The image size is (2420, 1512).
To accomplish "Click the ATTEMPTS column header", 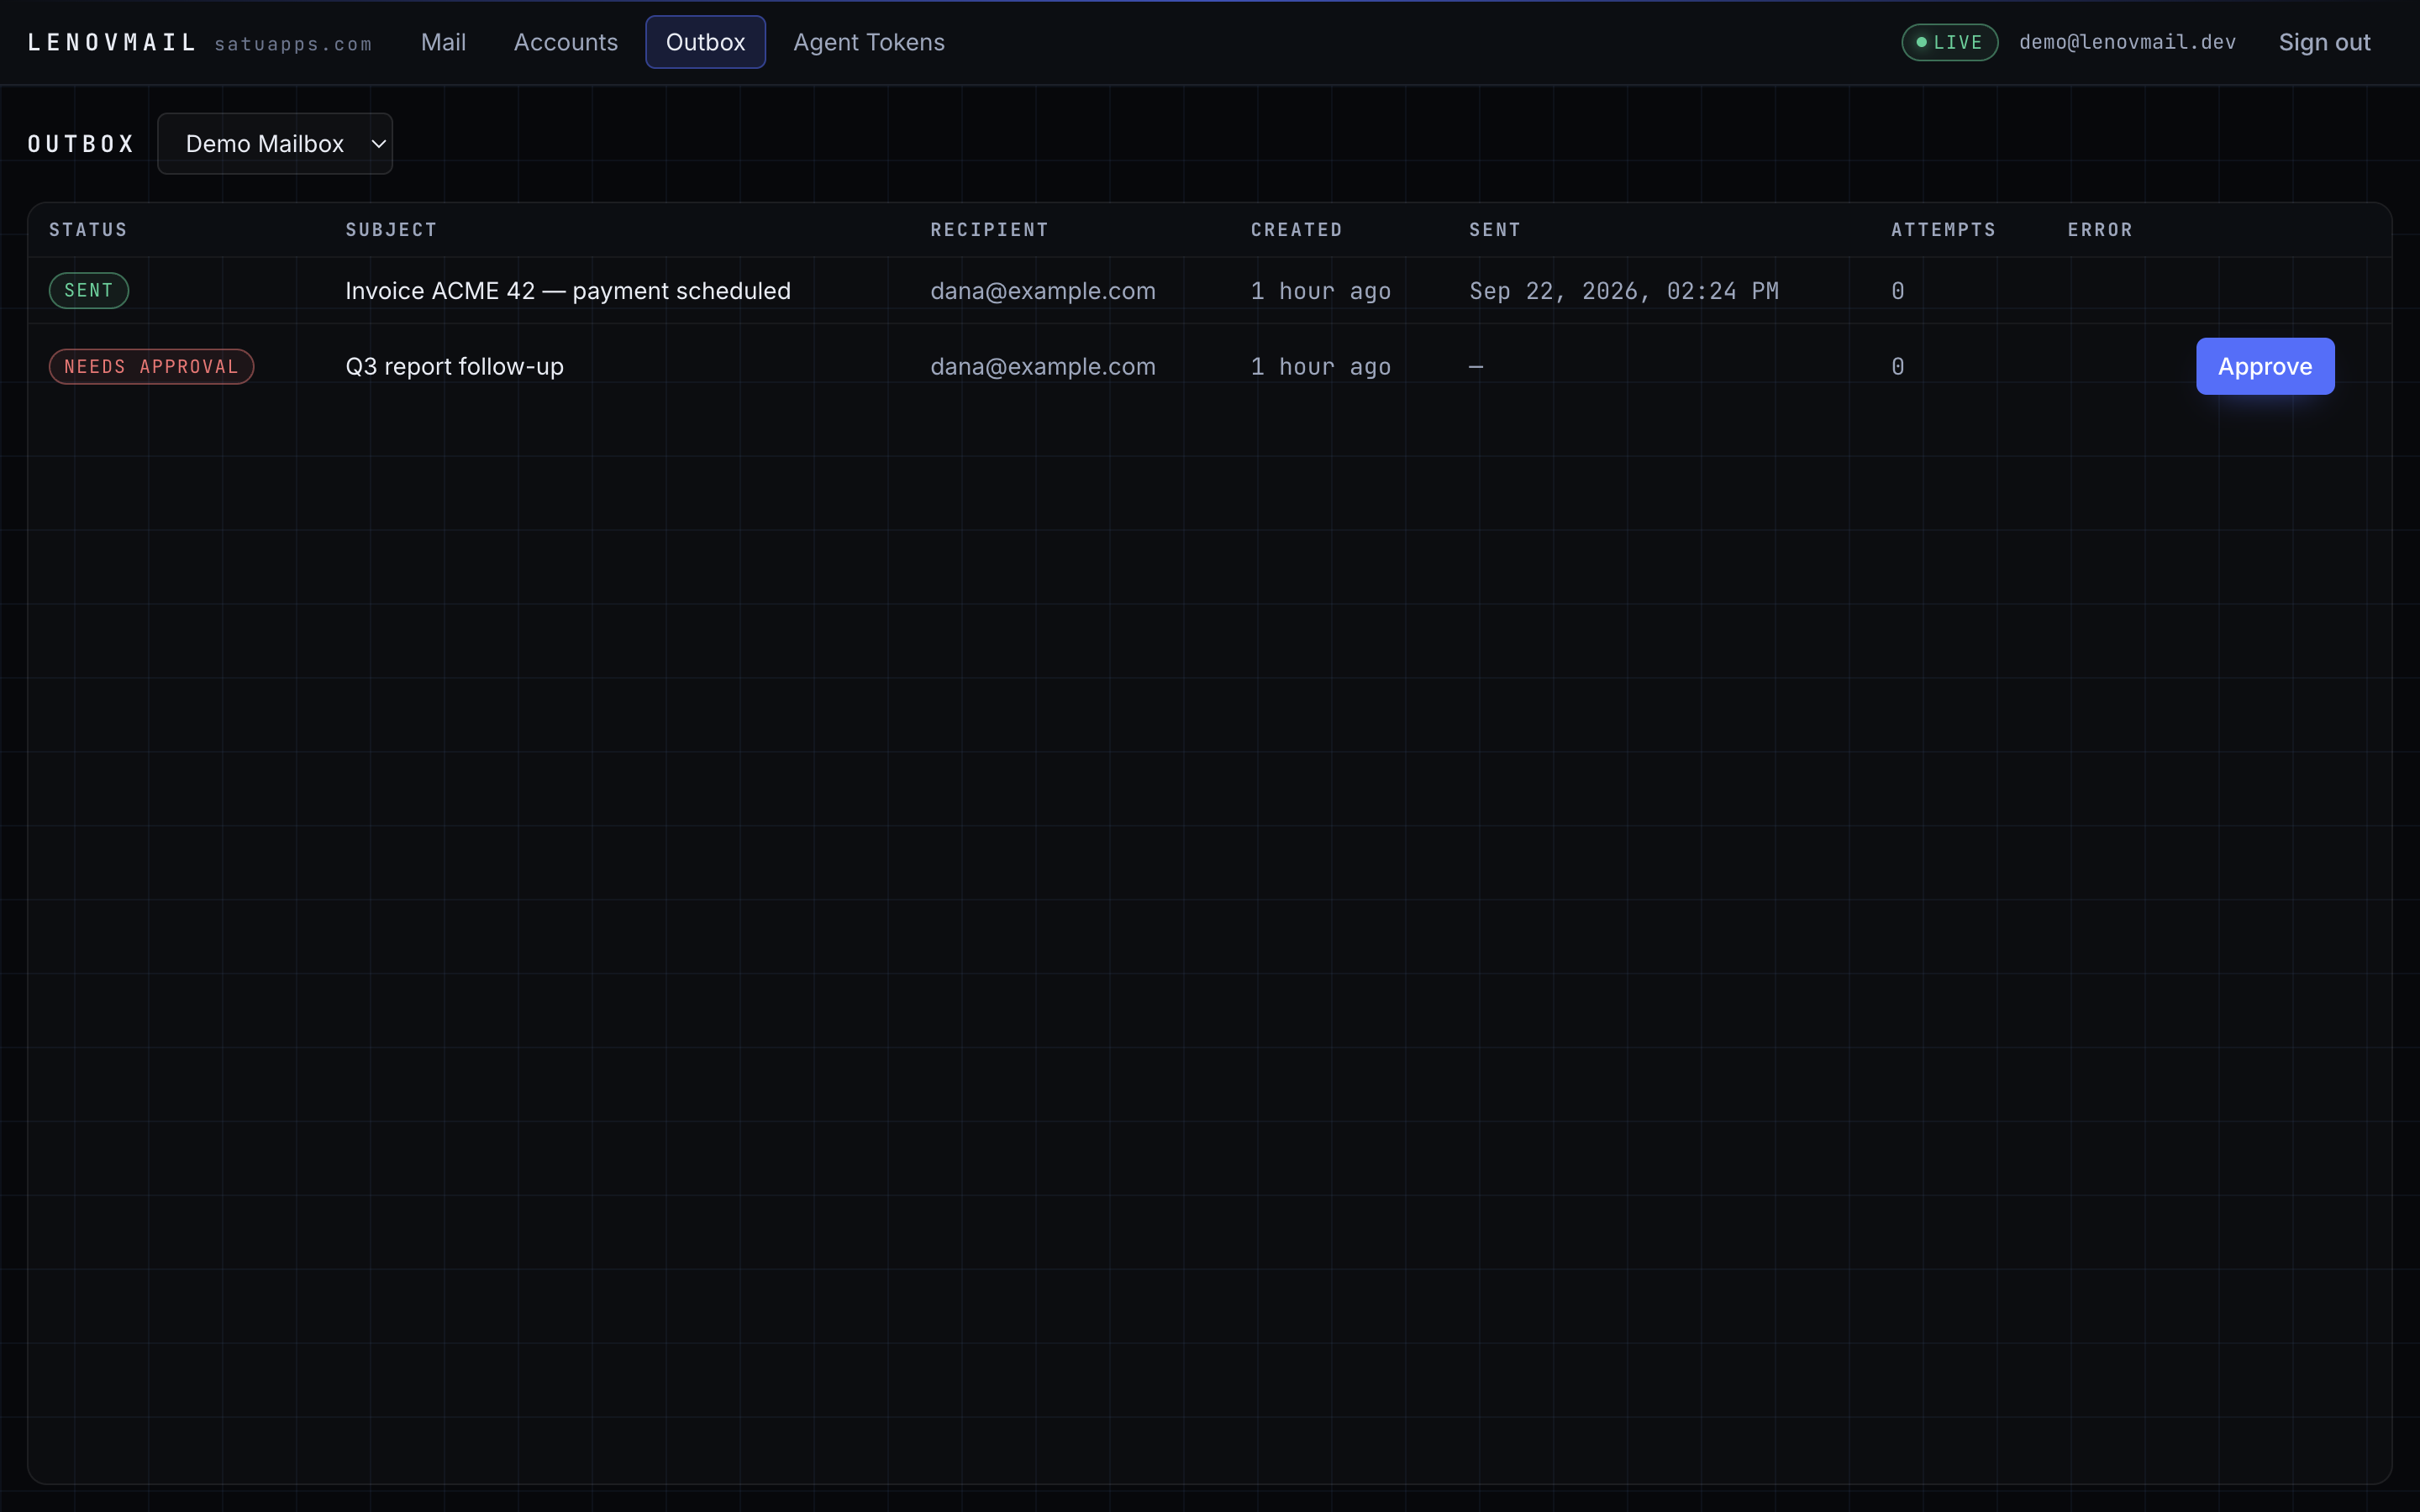I will pos(1943,229).
